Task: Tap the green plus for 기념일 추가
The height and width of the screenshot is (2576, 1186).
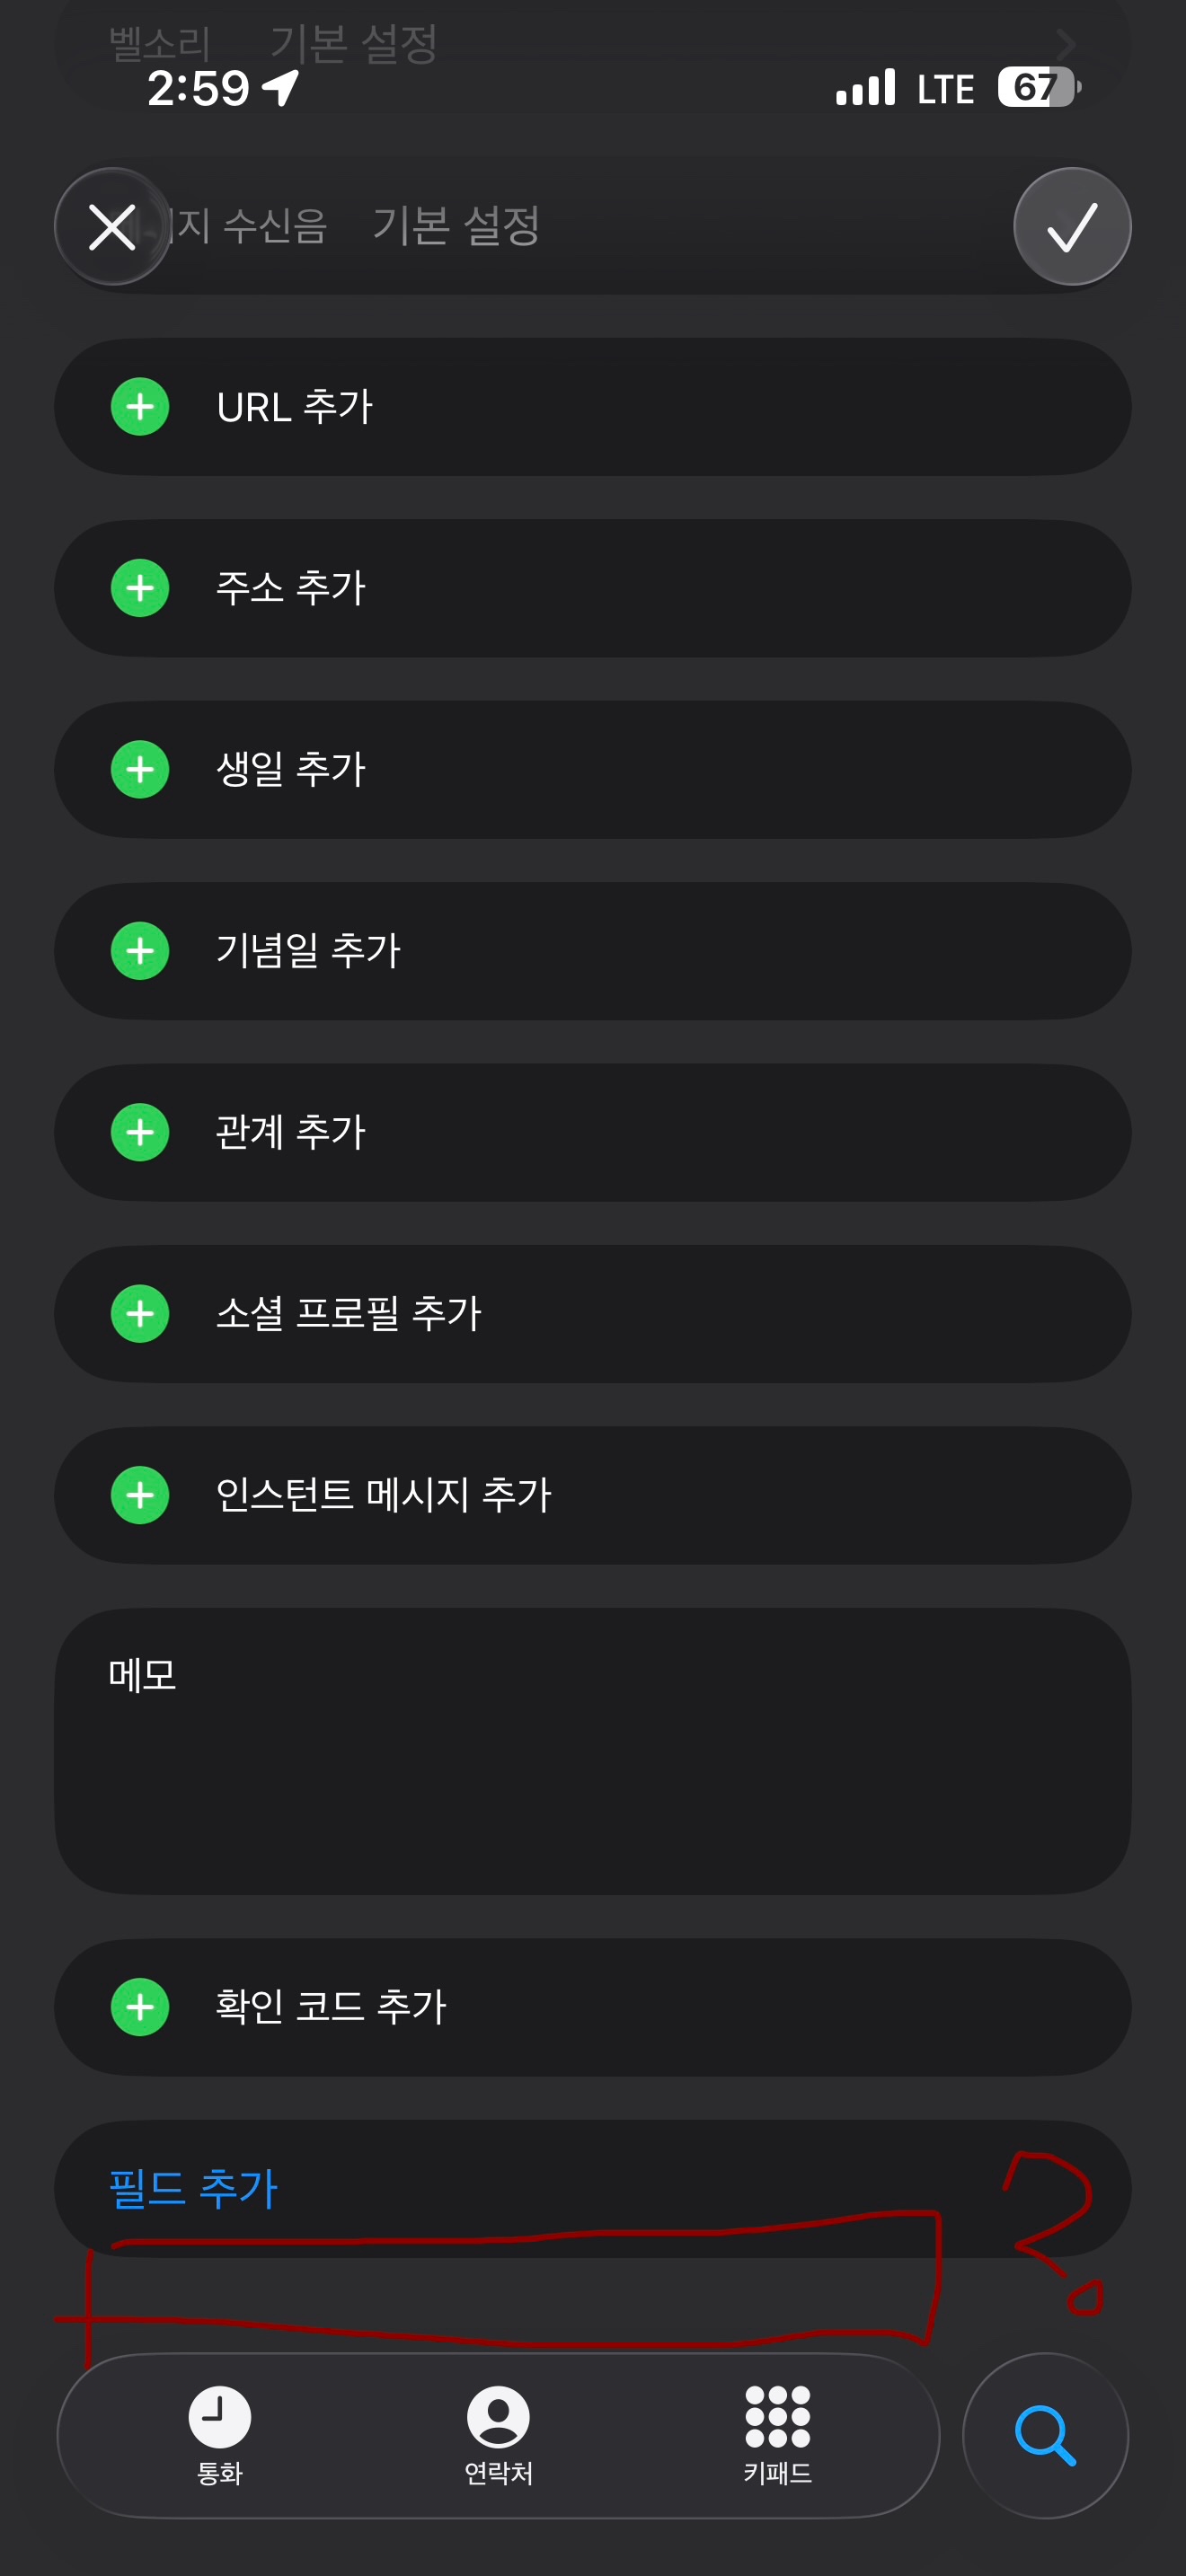Action: point(140,951)
